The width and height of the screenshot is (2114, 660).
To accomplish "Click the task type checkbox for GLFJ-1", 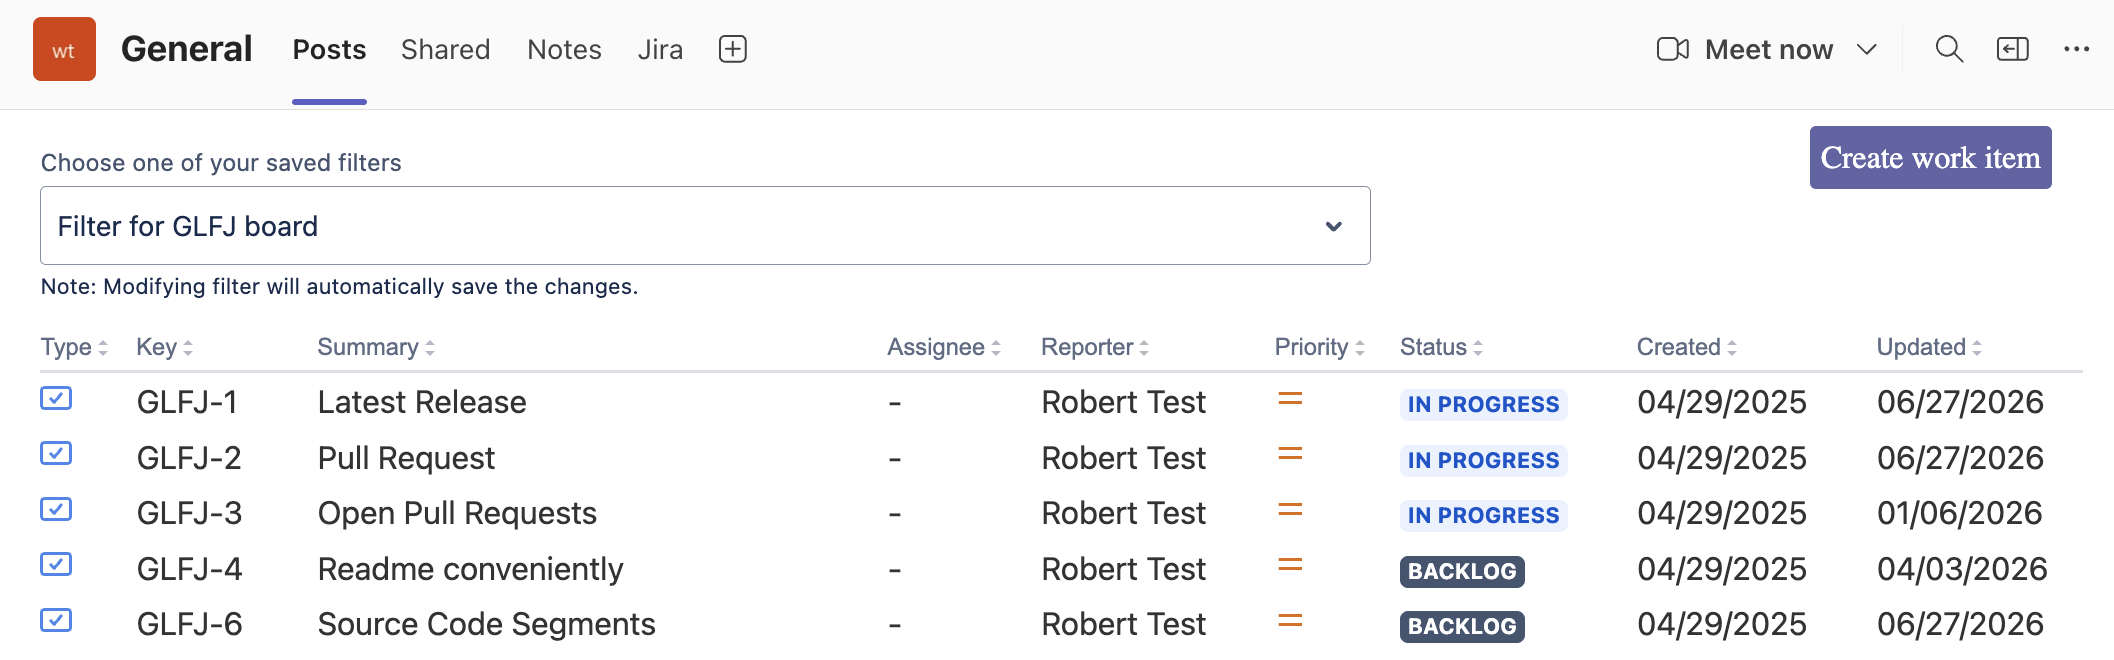I will pyautogui.click(x=56, y=398).
